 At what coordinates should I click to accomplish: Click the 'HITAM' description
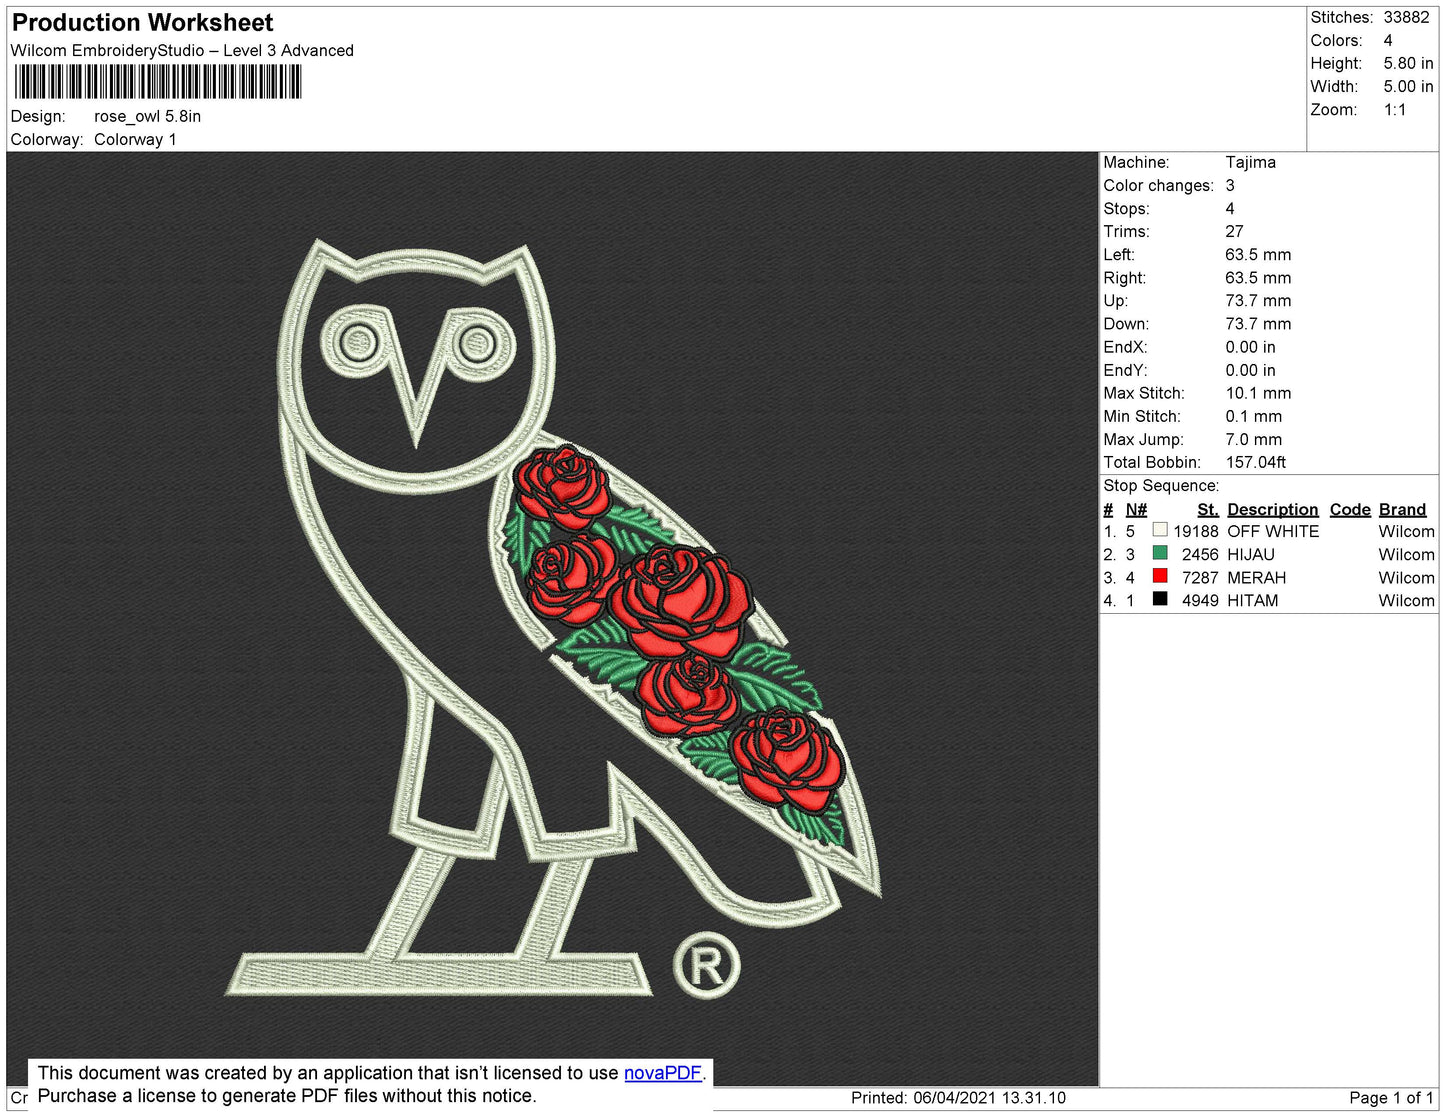(x=1252, y=601)
